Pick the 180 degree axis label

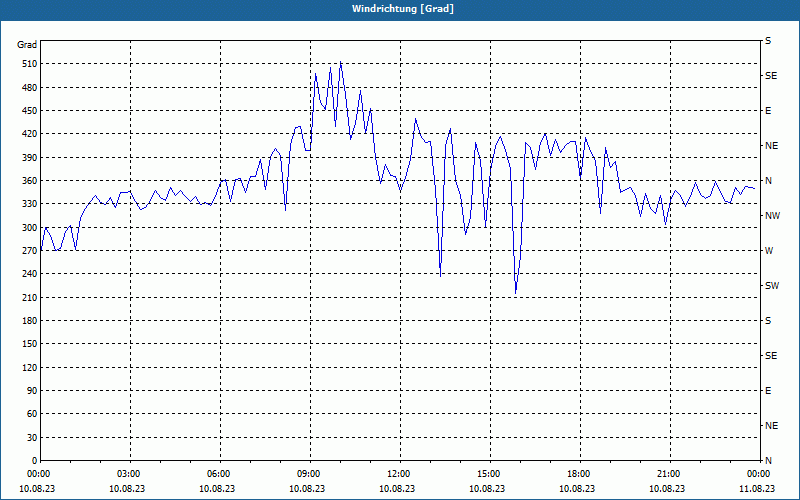[29, 321]
